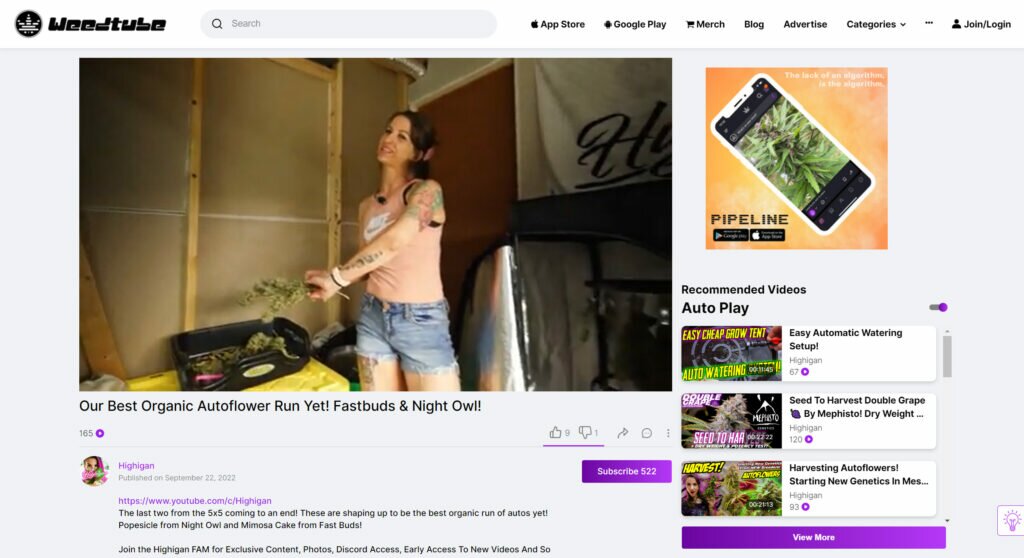
Task: Open Harvesting Autoflowers video title
Action: (858, 474)
